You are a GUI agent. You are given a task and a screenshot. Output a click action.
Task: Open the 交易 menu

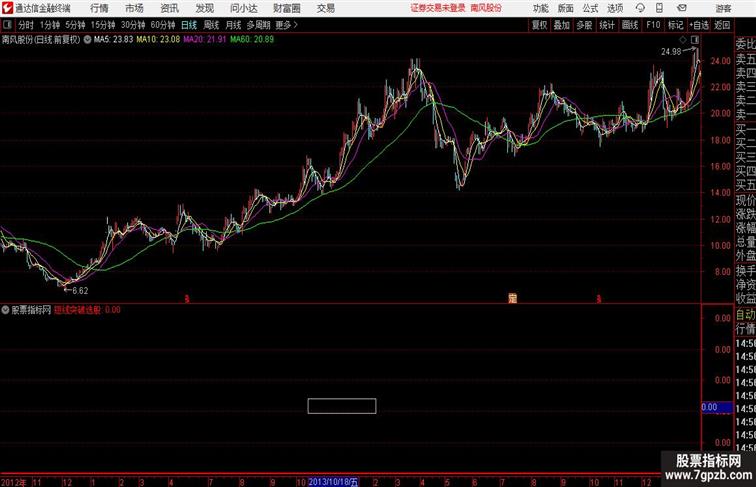[x=326, y=8]
